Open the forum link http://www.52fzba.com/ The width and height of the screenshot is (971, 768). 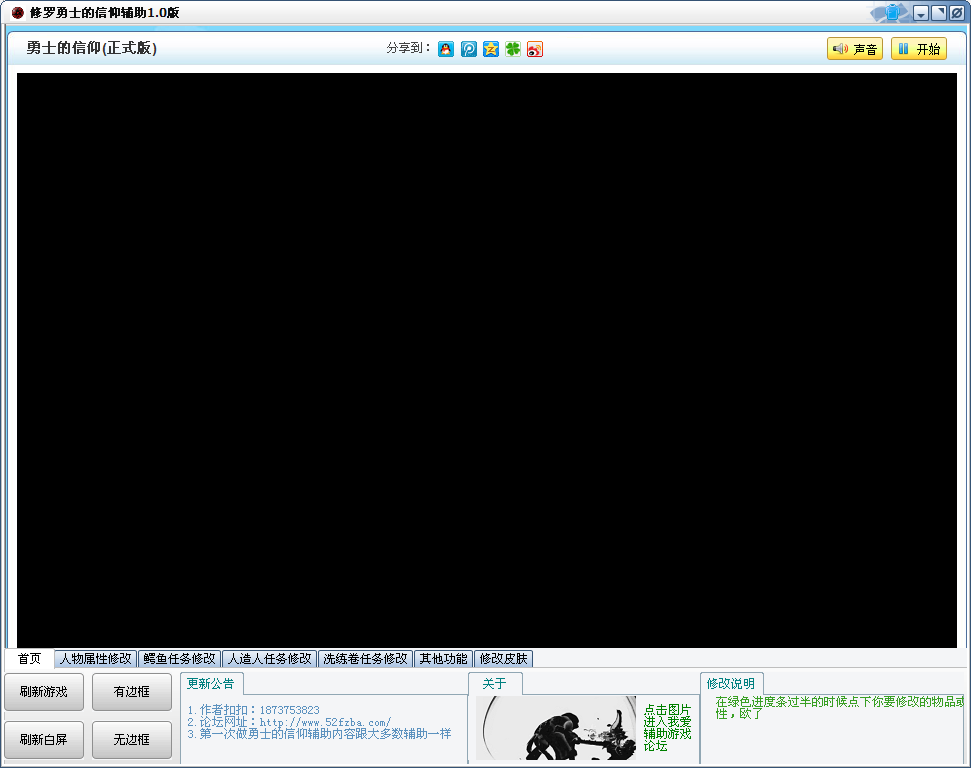click(325, 722)
